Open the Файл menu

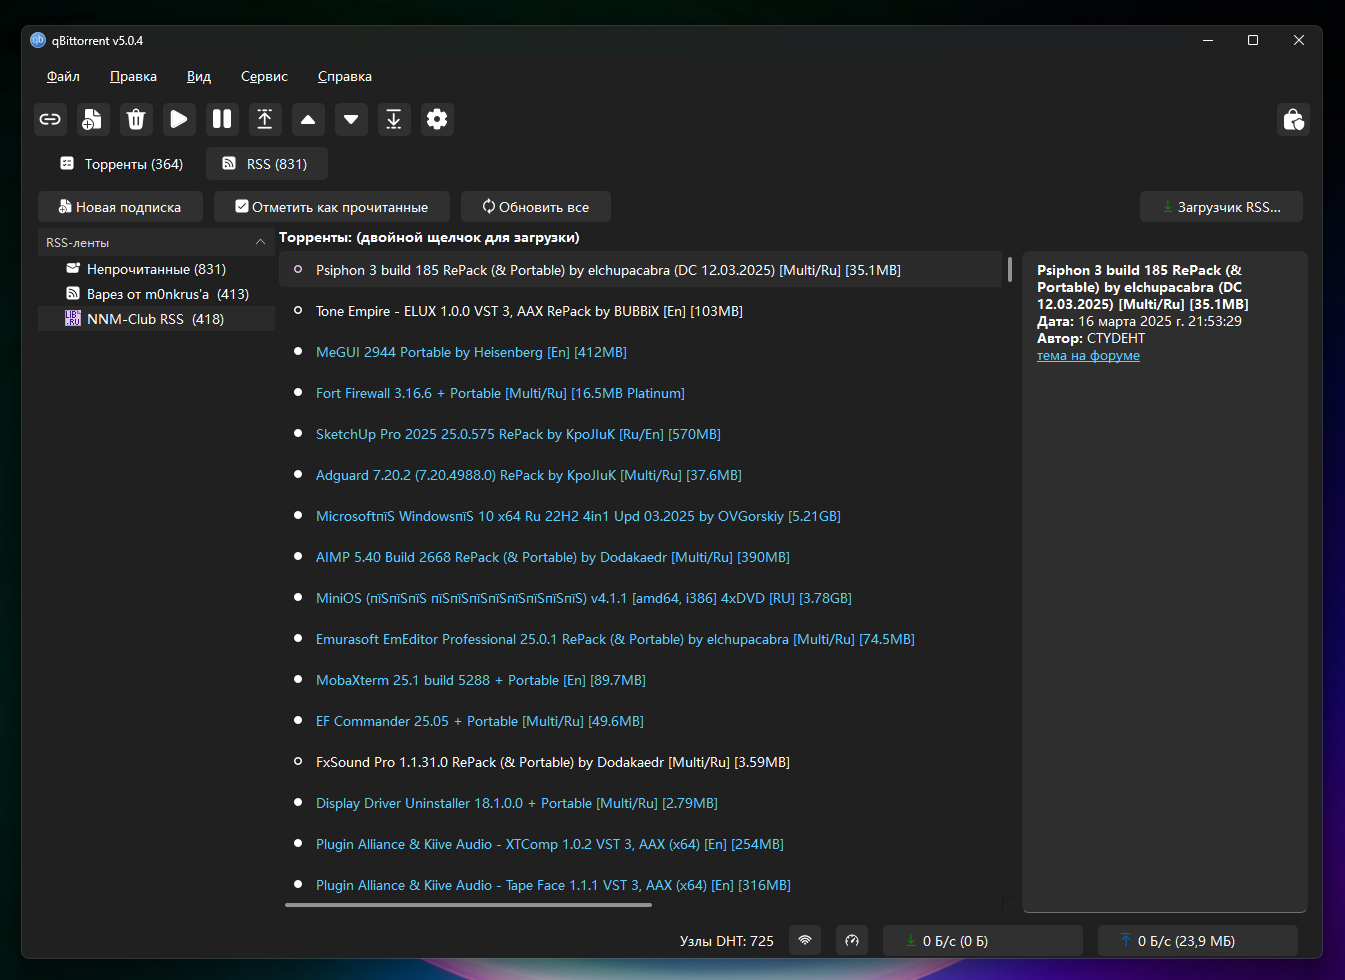click(63, 76)
